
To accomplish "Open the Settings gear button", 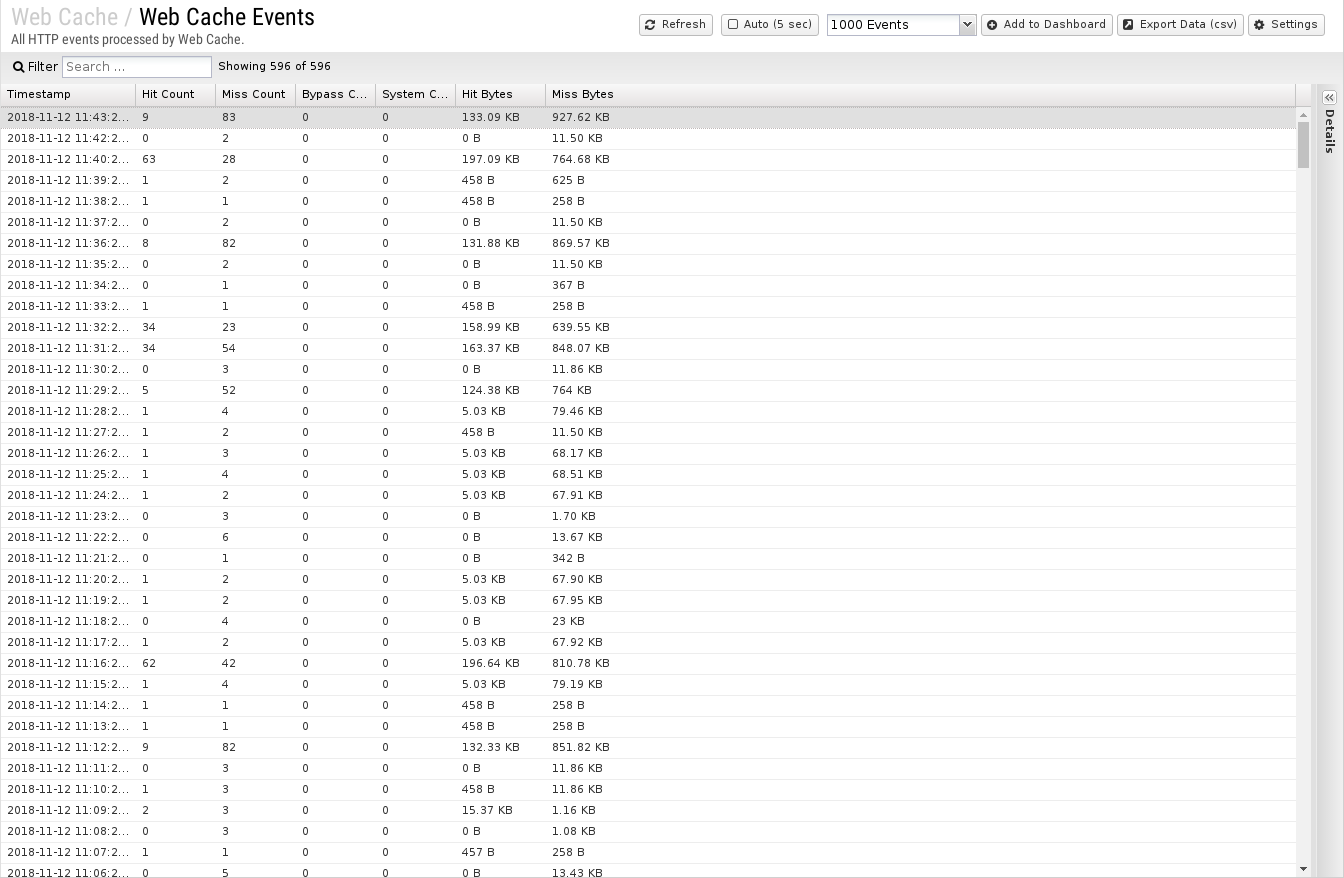I will (1286, 25).
